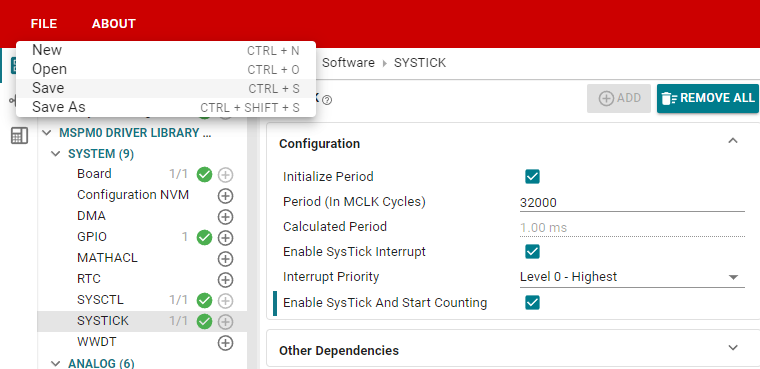This screenshot has height=369, width=760.
Task: Open the calculator icon in left sidebar
Action: coord(19,136)
